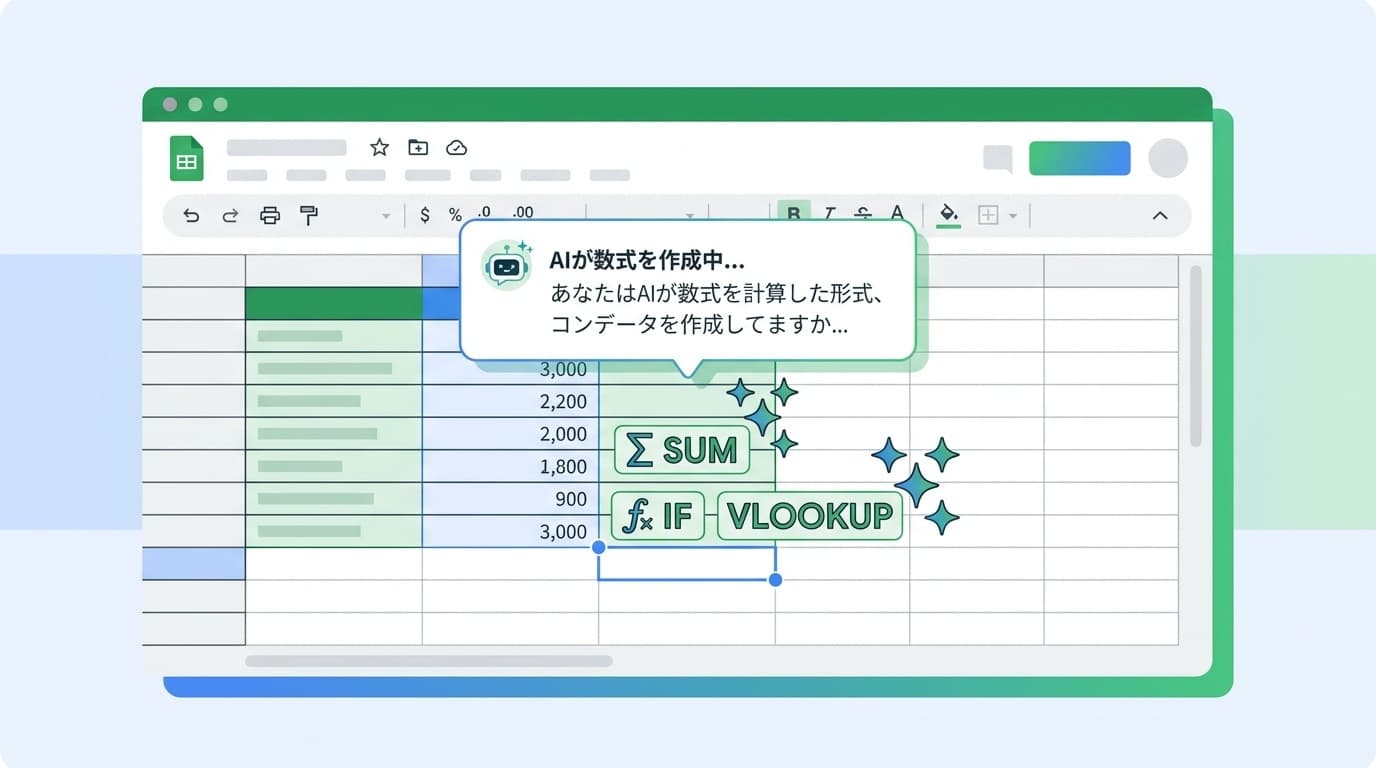Click the Google Sheets home icon
Image resolution: width=1376 pixels, height=768 pixels.
click(186, 157)
